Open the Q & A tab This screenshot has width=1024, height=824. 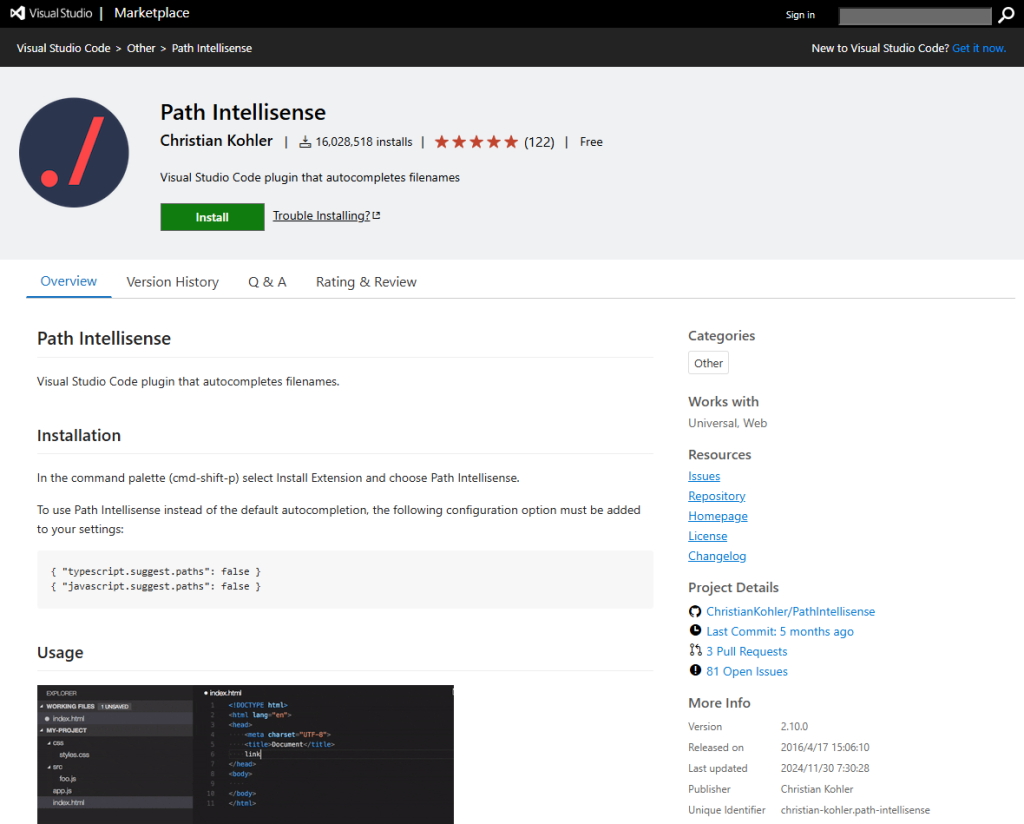(x=267, y=282)
